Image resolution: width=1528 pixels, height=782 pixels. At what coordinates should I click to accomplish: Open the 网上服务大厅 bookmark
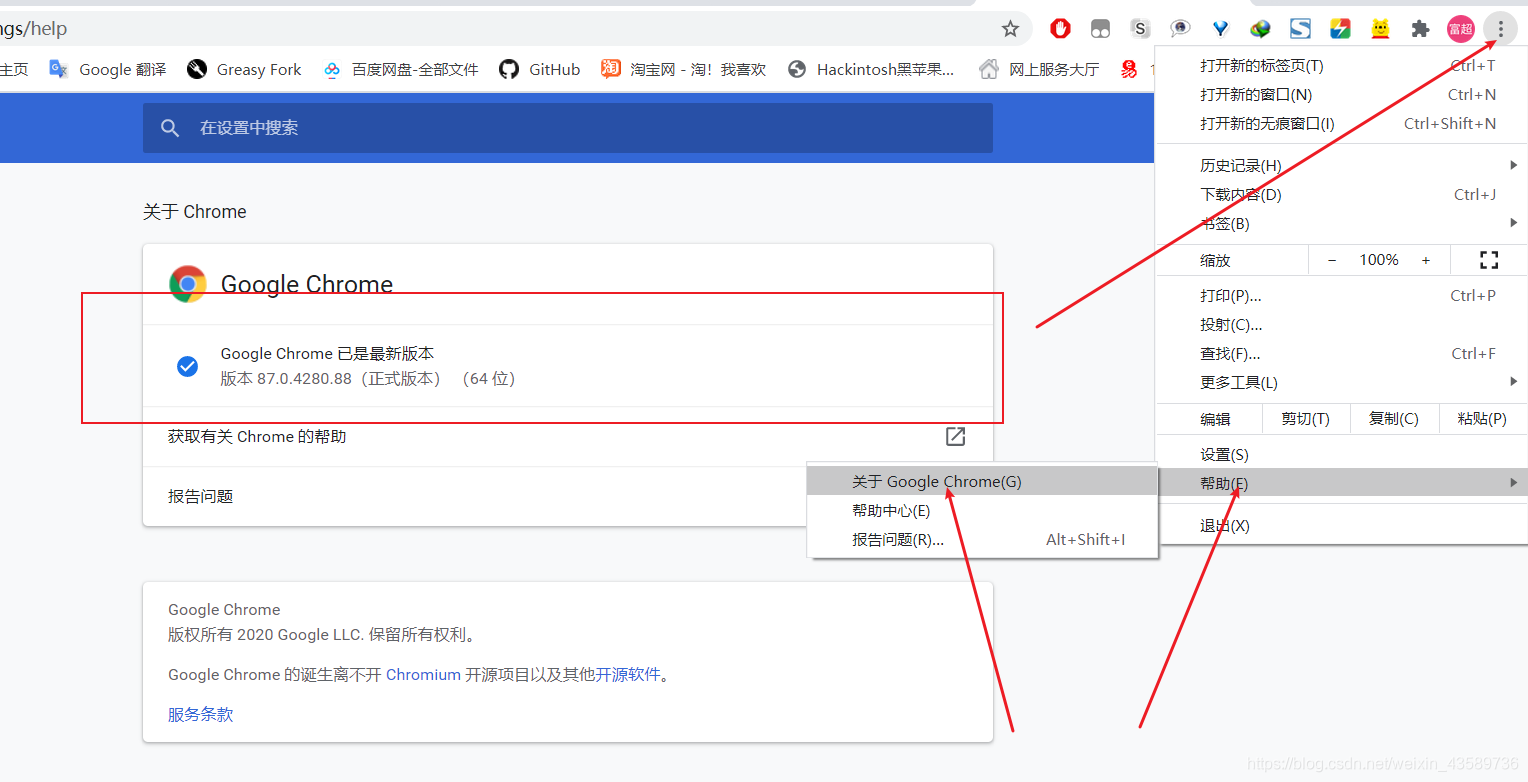[1038, 69]
